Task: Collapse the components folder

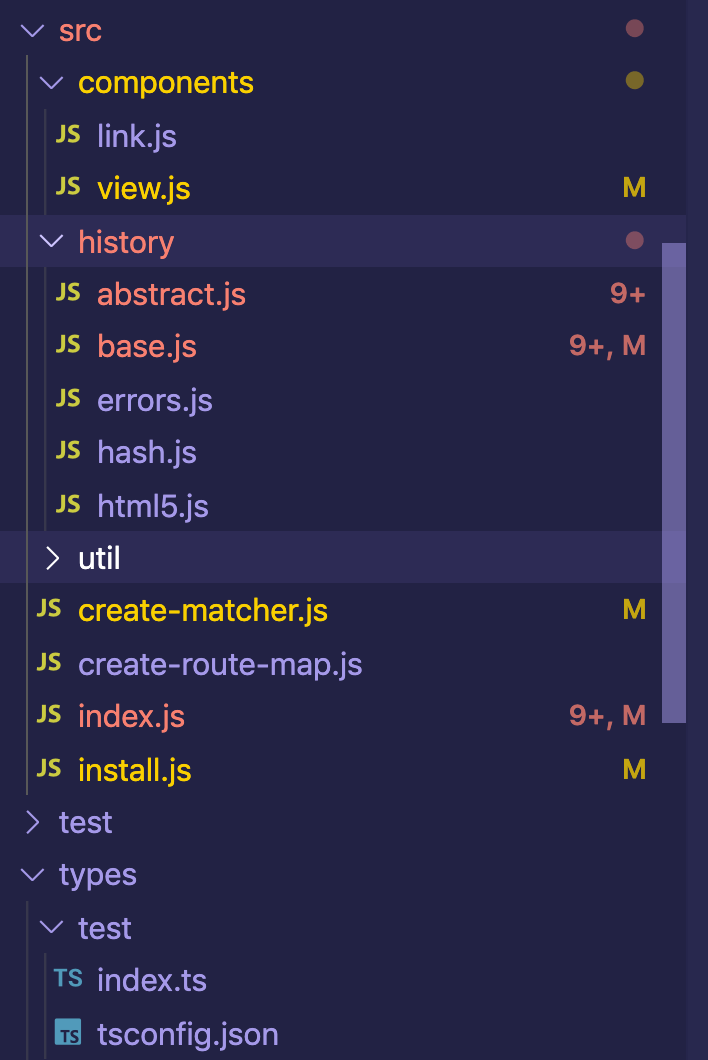Action: coord(51,83)
